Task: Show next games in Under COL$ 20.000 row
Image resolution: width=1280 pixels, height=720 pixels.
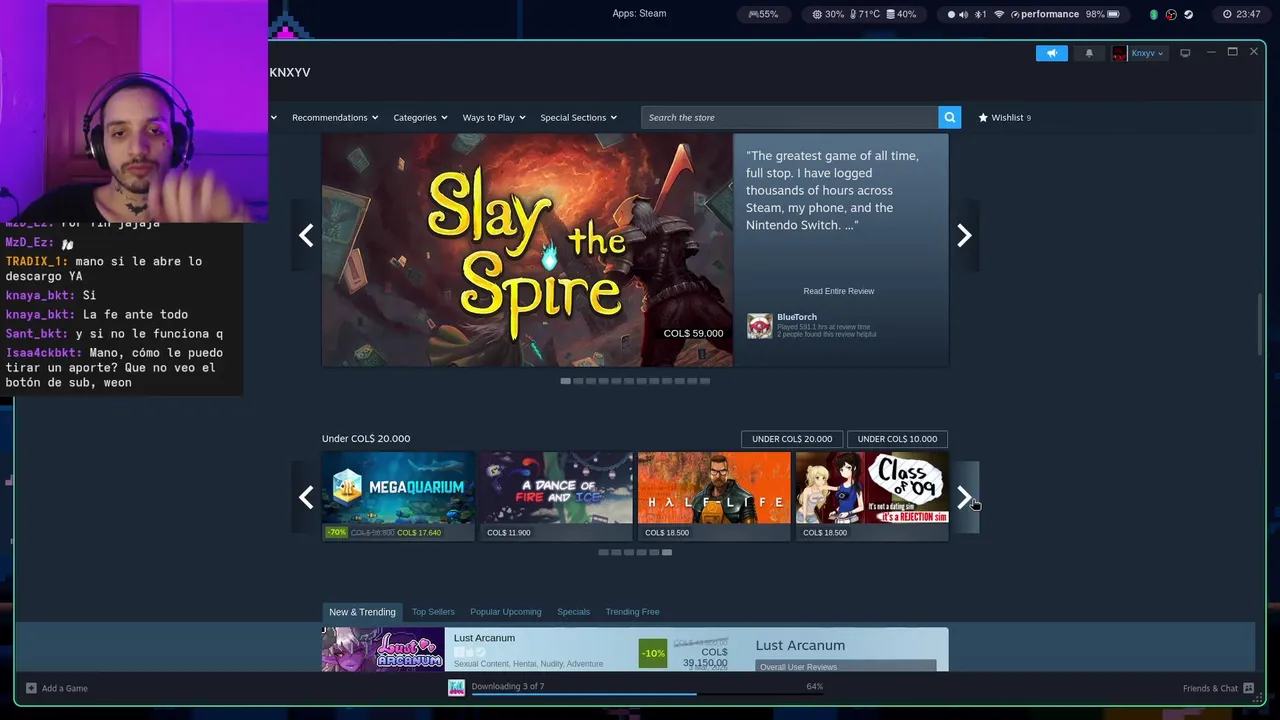Action: (x=964, y=497)
